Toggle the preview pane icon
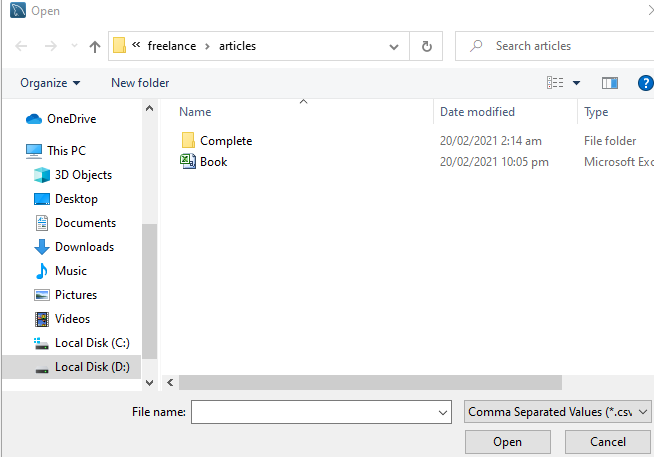The width and height of the screenshot is (654, 457). click(x=609, y=83)
